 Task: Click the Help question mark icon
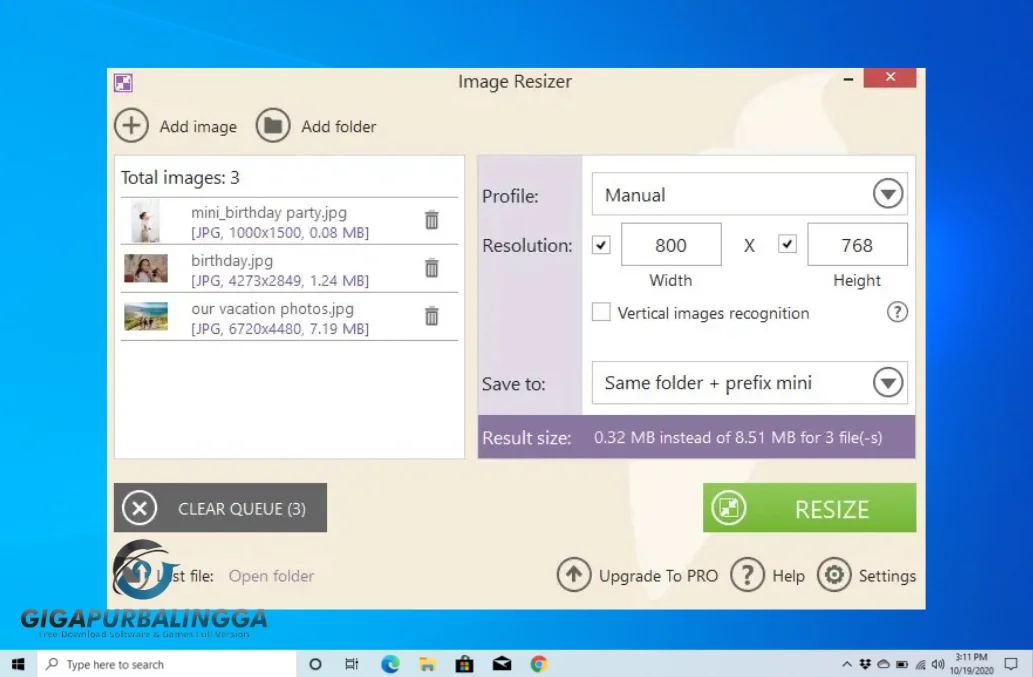[747, 575]
